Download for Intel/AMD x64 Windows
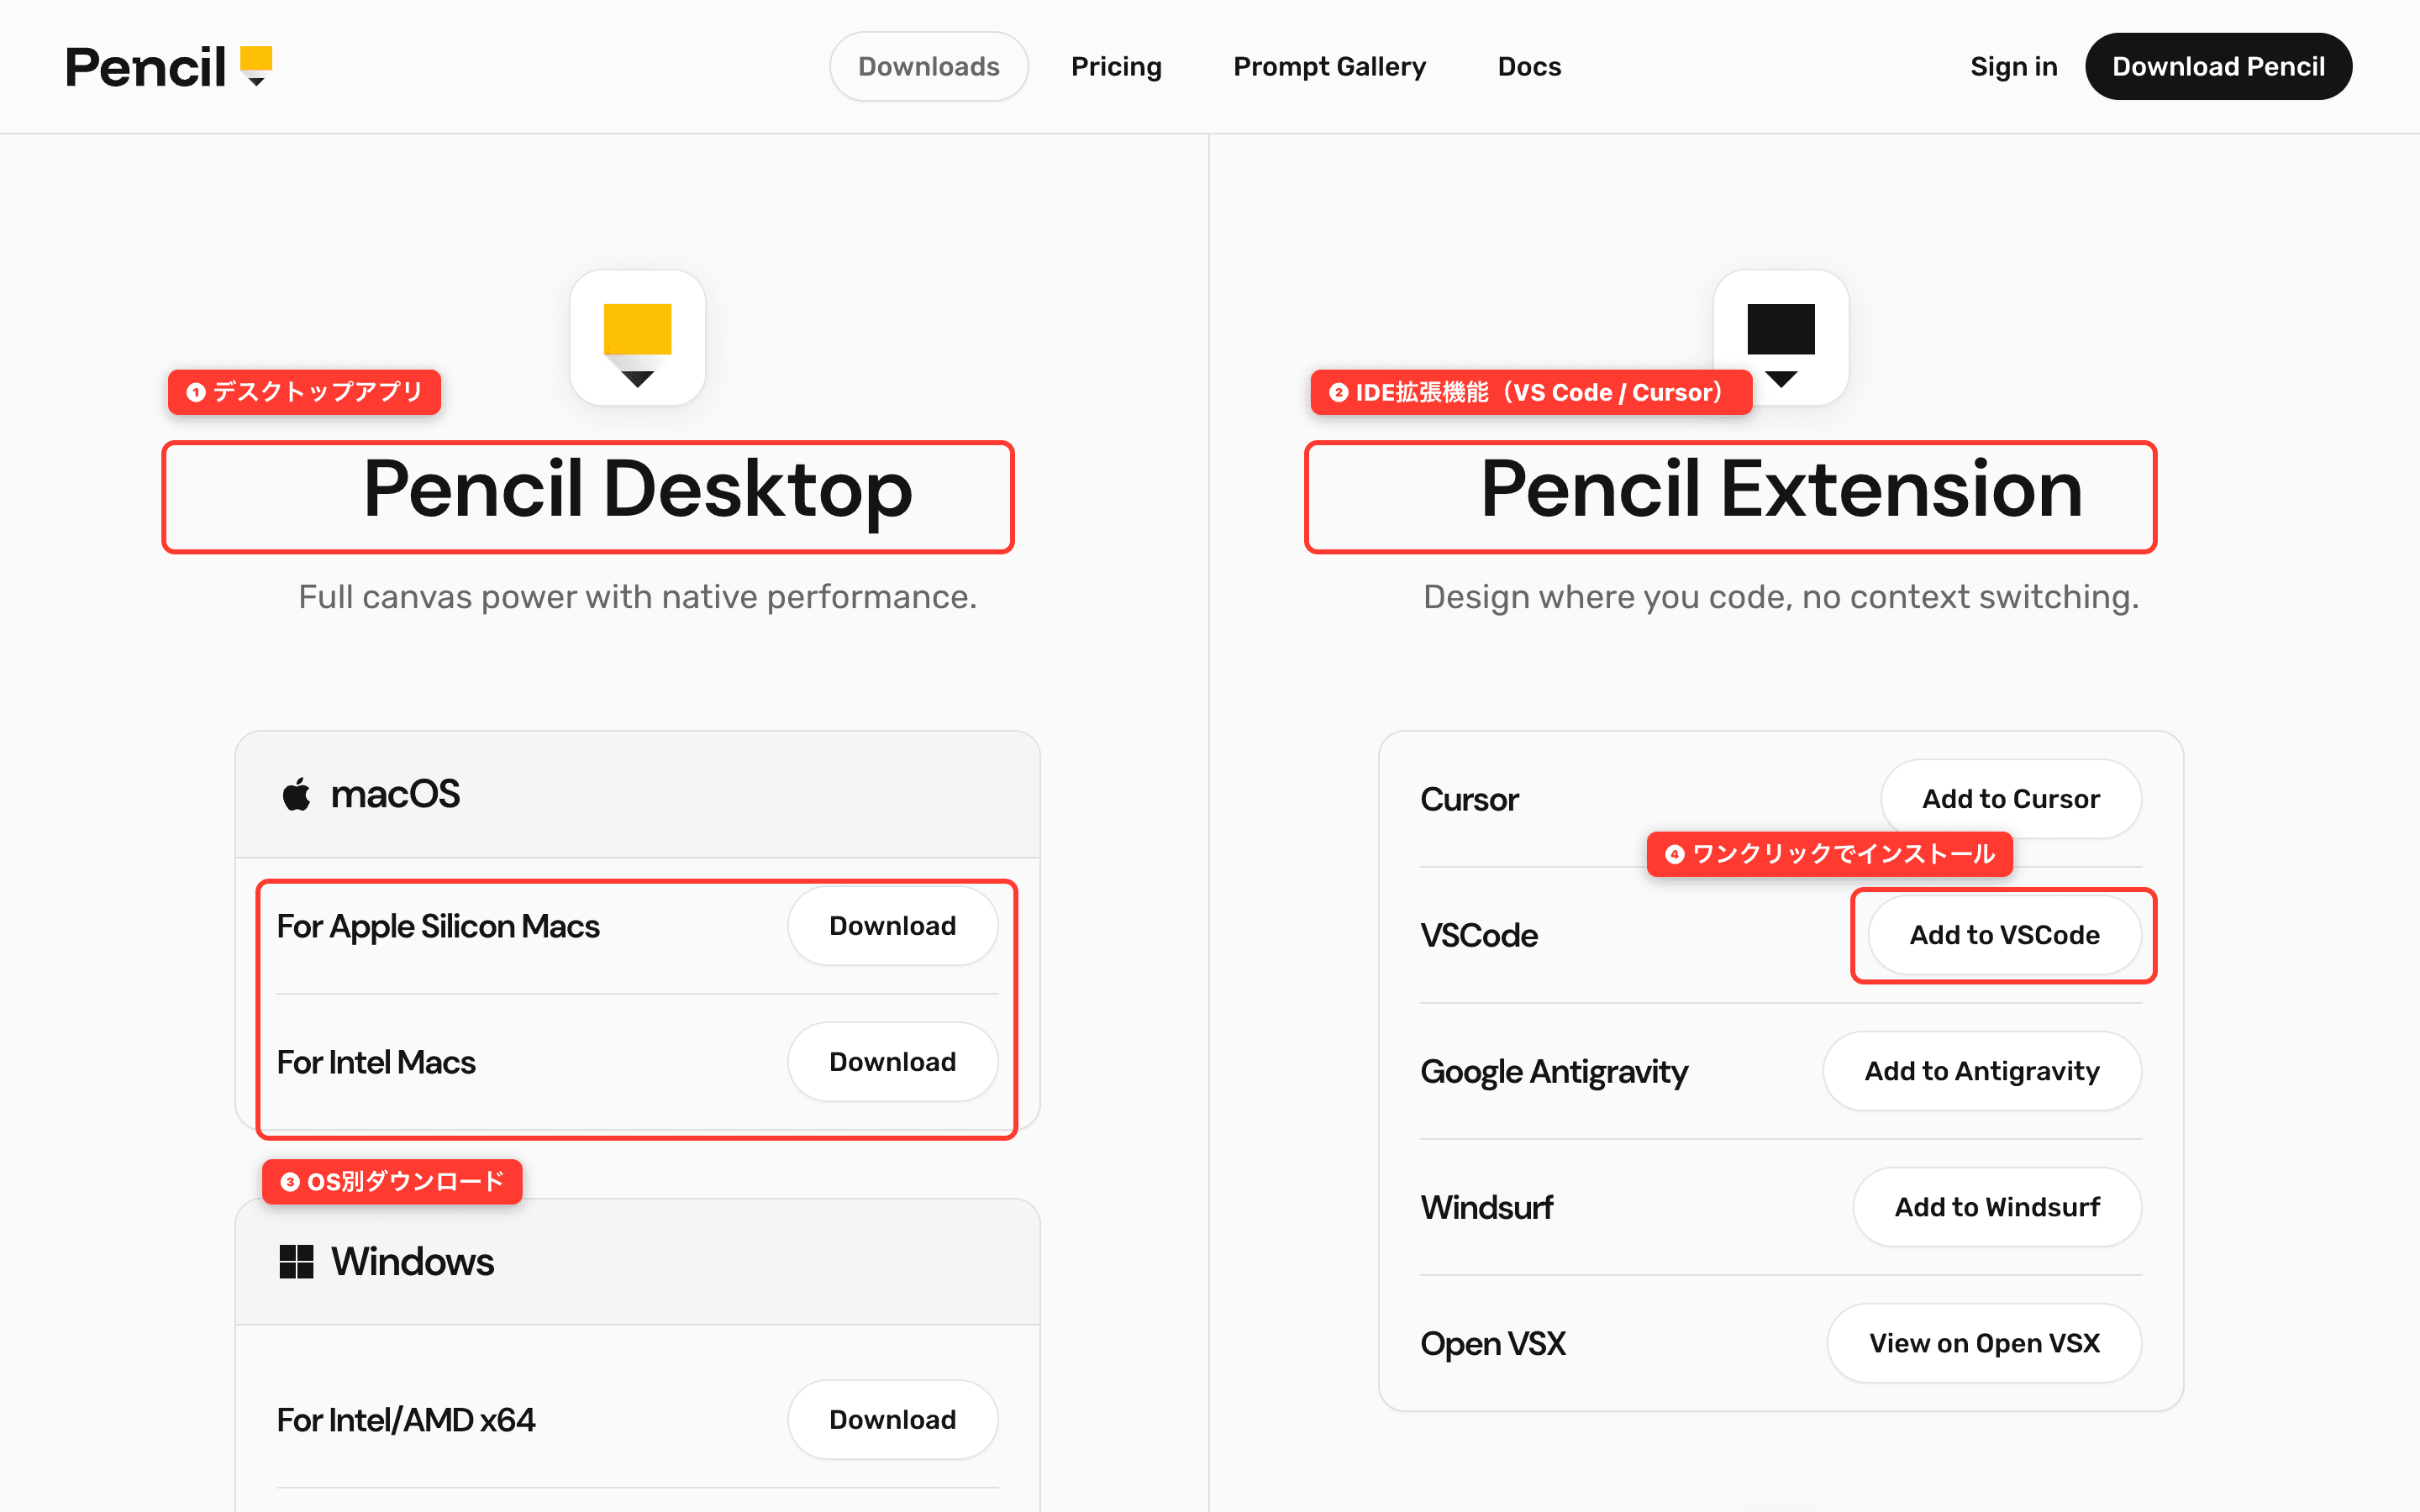Viewport: 2420px width, 1512px height. click(x=892, y=1420)
